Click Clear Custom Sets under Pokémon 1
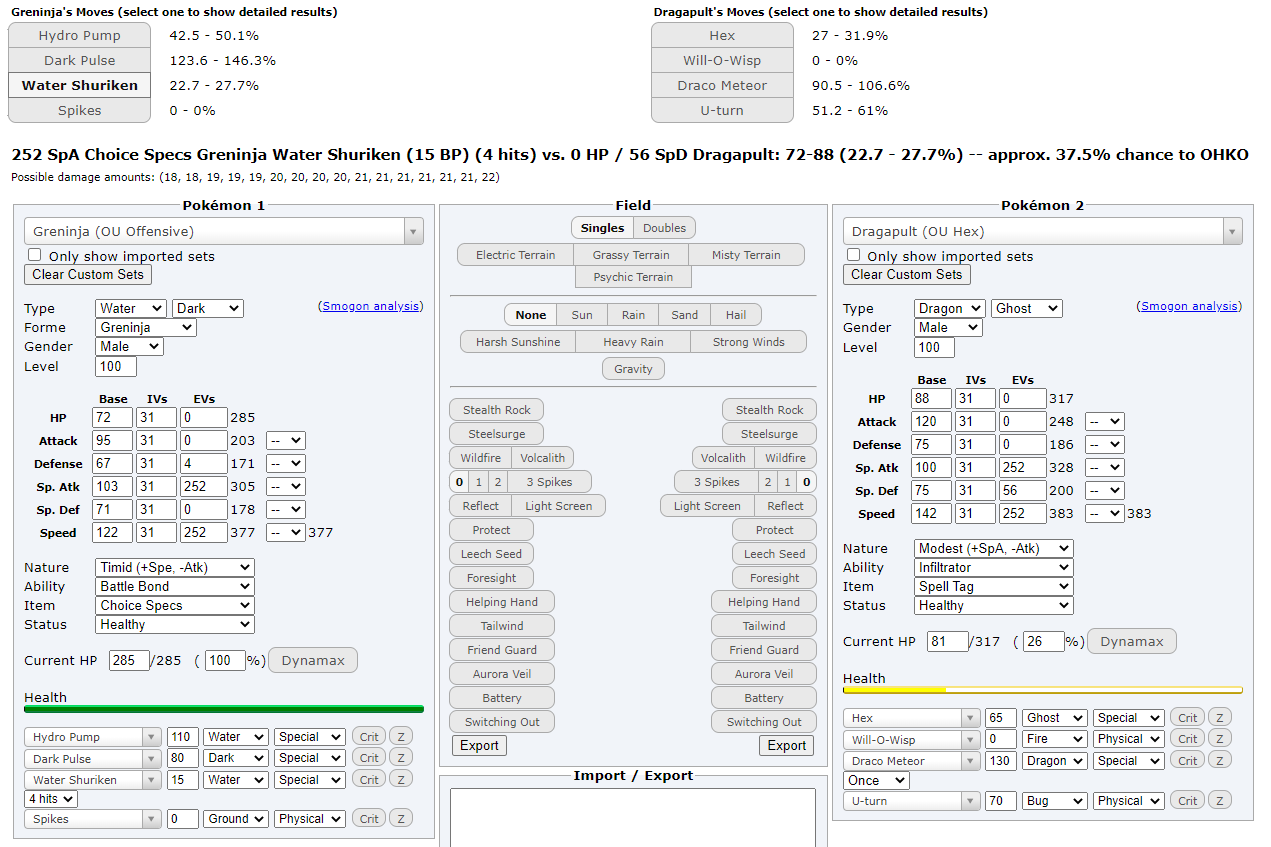Viewport: 1271px width, 847px height. pos(88,275)
